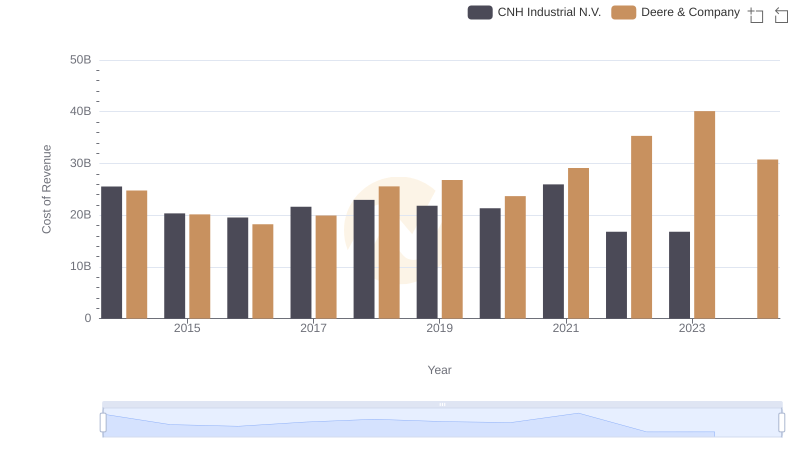Click left handle of the zoom slider
Screen dimensions: 800x461
pyautogui.click(x=103, y=423)
